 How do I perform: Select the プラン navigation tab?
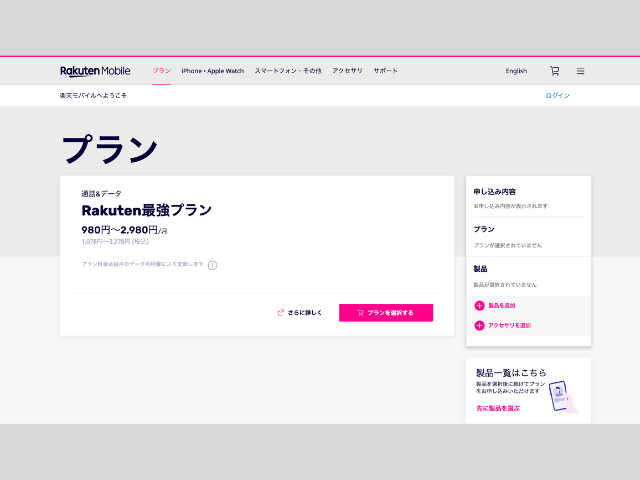tap(162, 71)
